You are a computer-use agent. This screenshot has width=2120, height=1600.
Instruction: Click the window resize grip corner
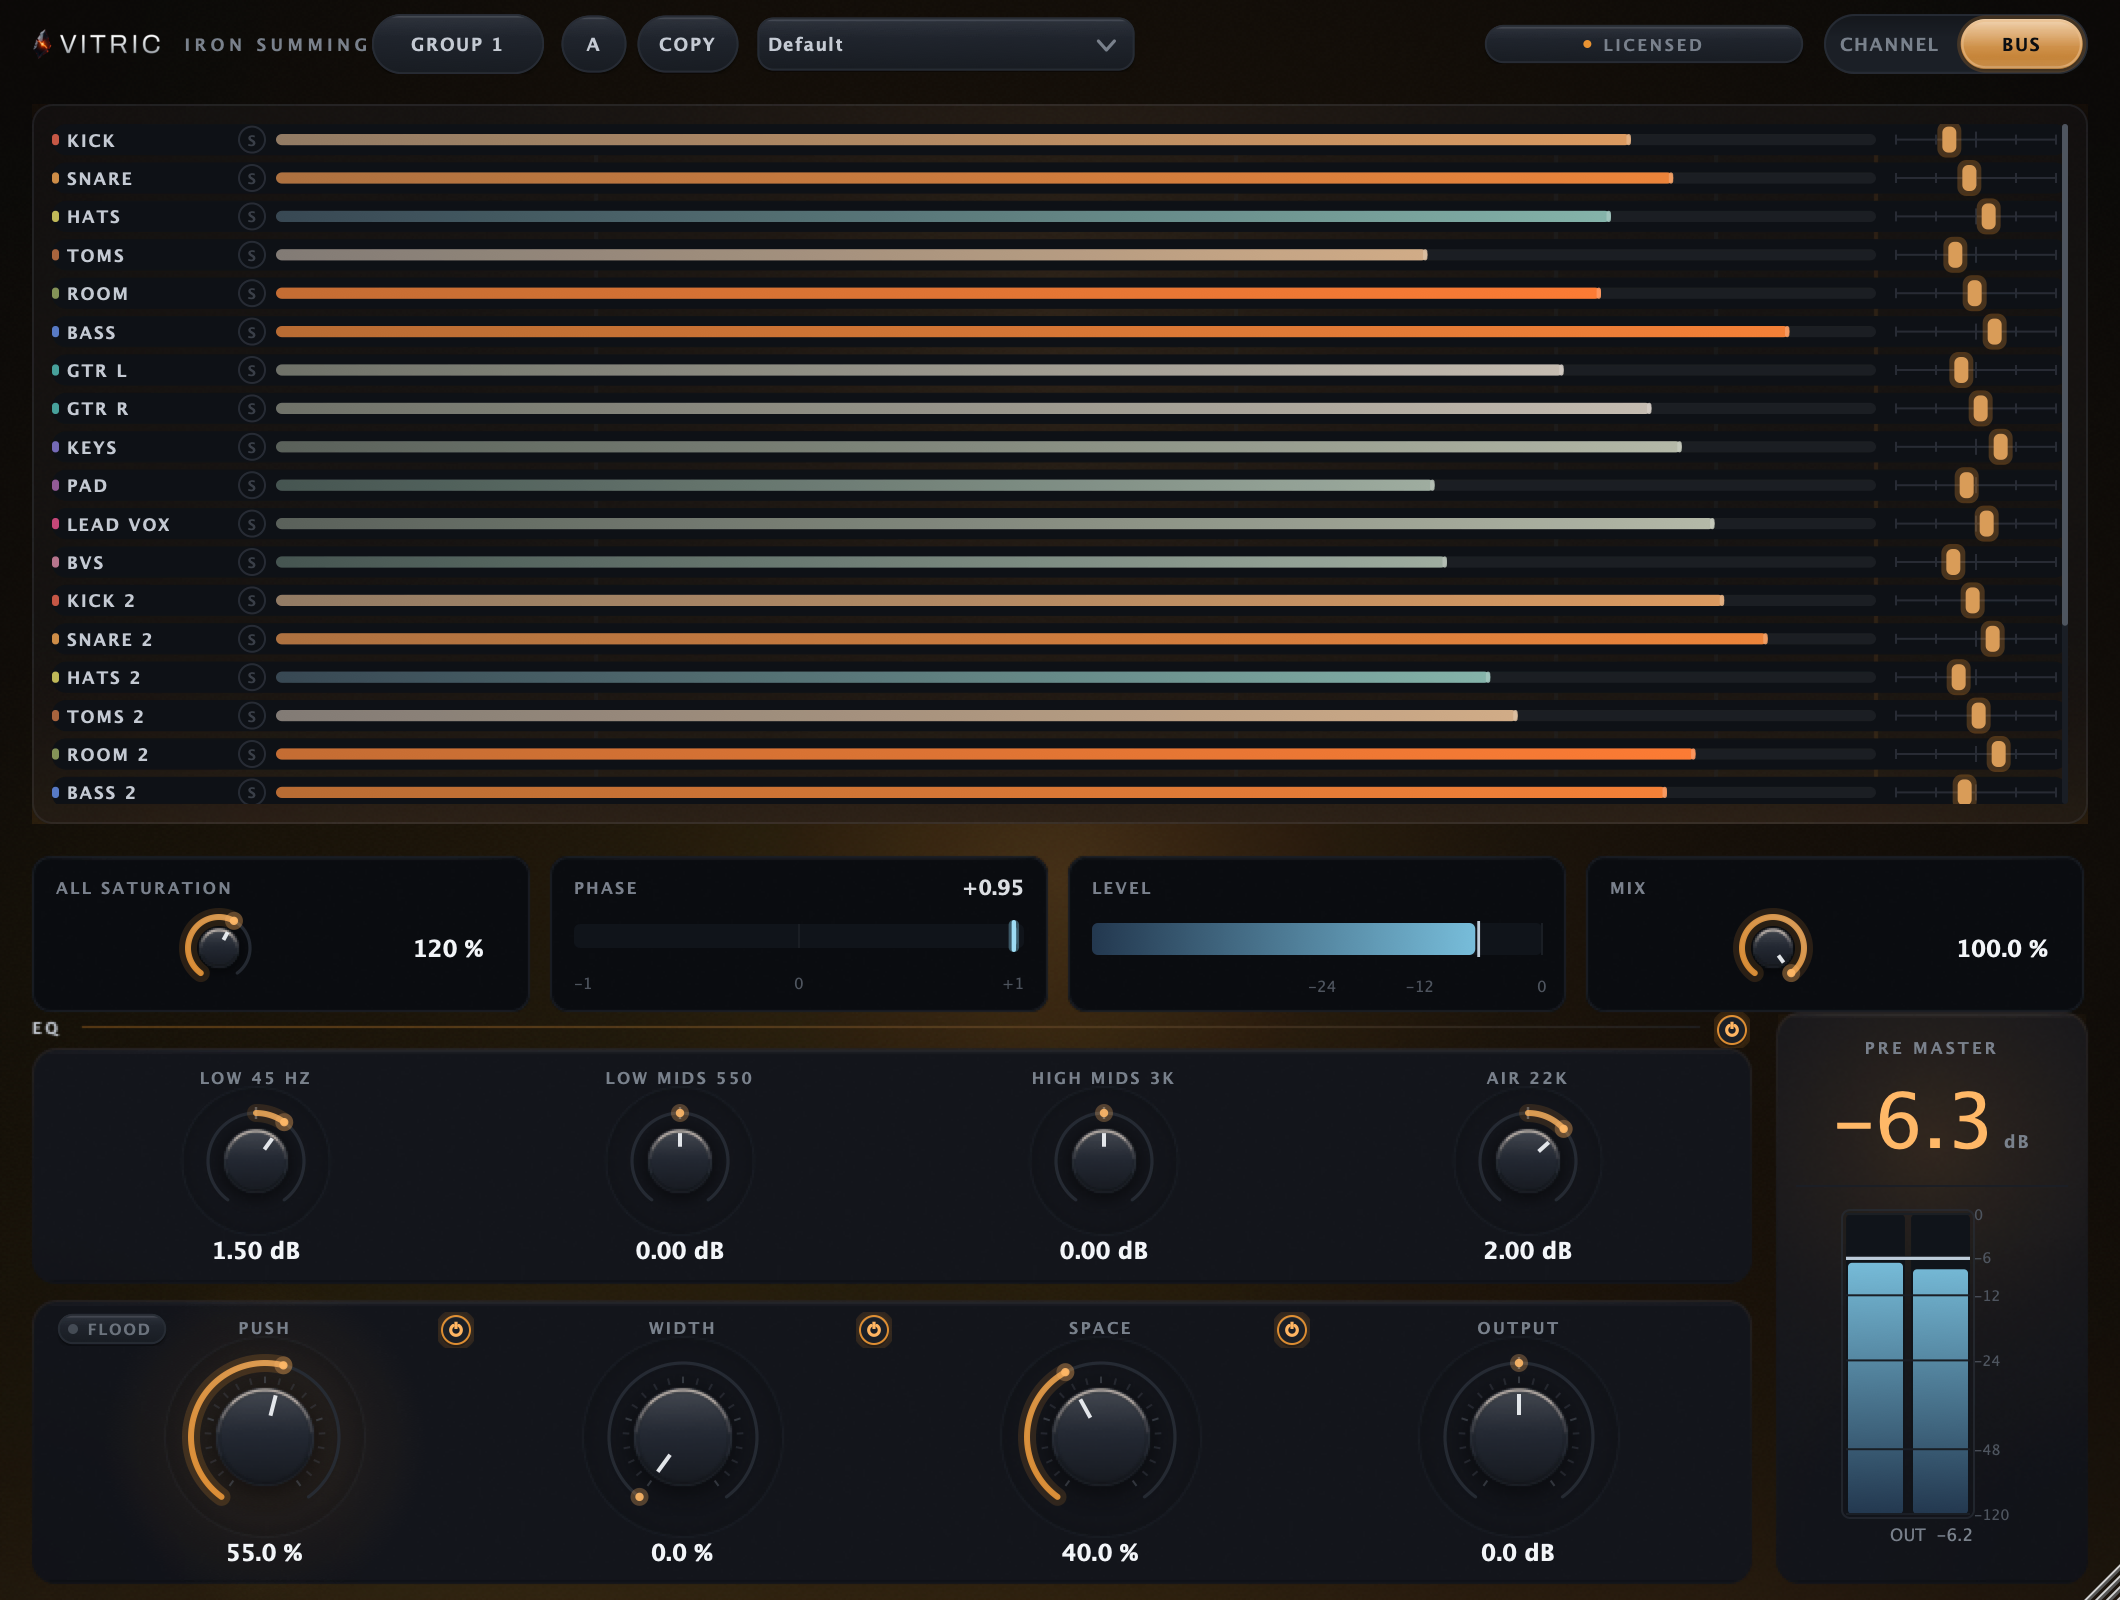pyautogui.click(x=2102, y=1582)
